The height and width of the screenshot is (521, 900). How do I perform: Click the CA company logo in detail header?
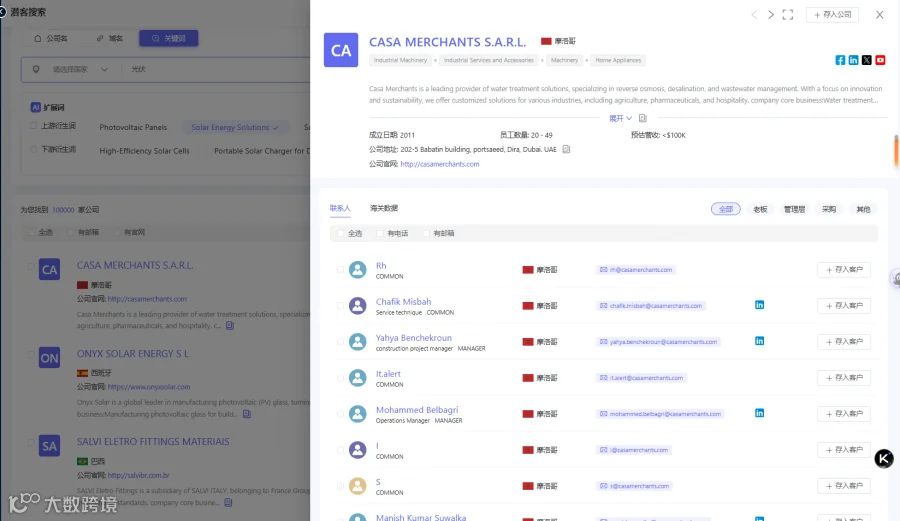341,50
